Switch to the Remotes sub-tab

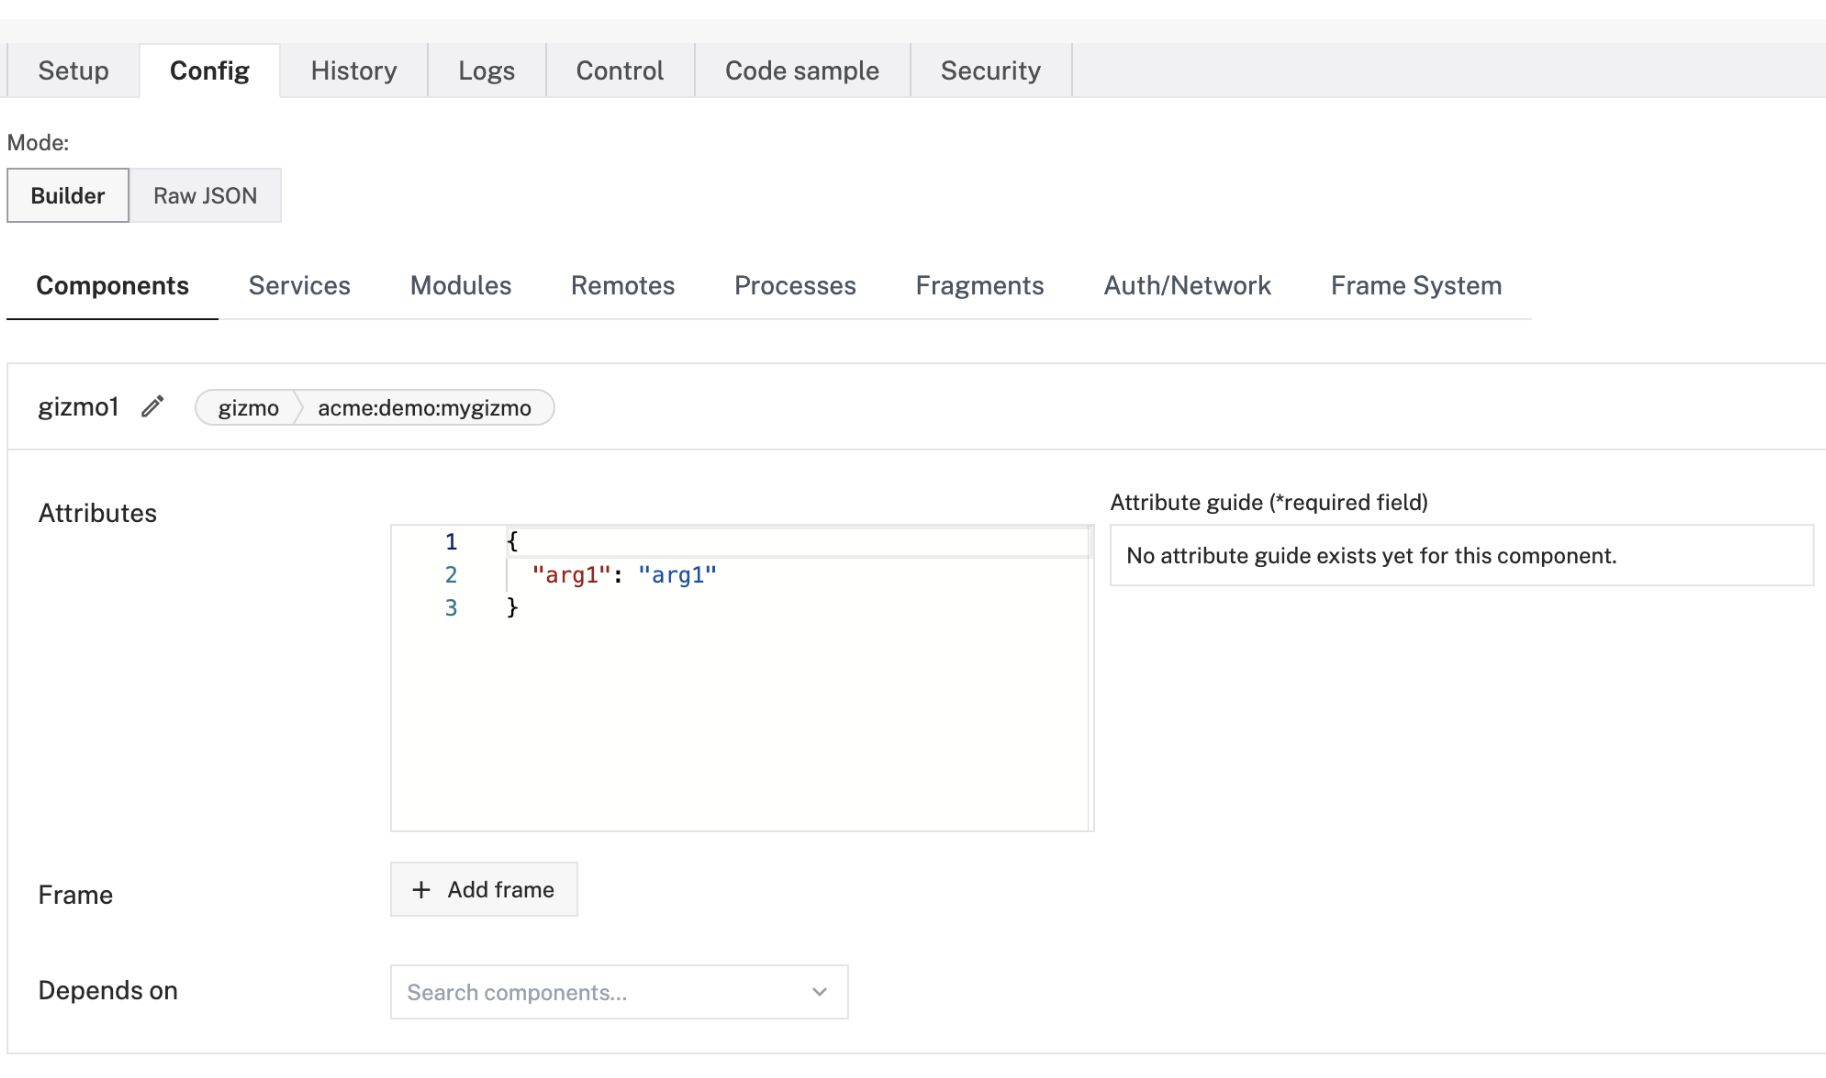tap(623, 286)
